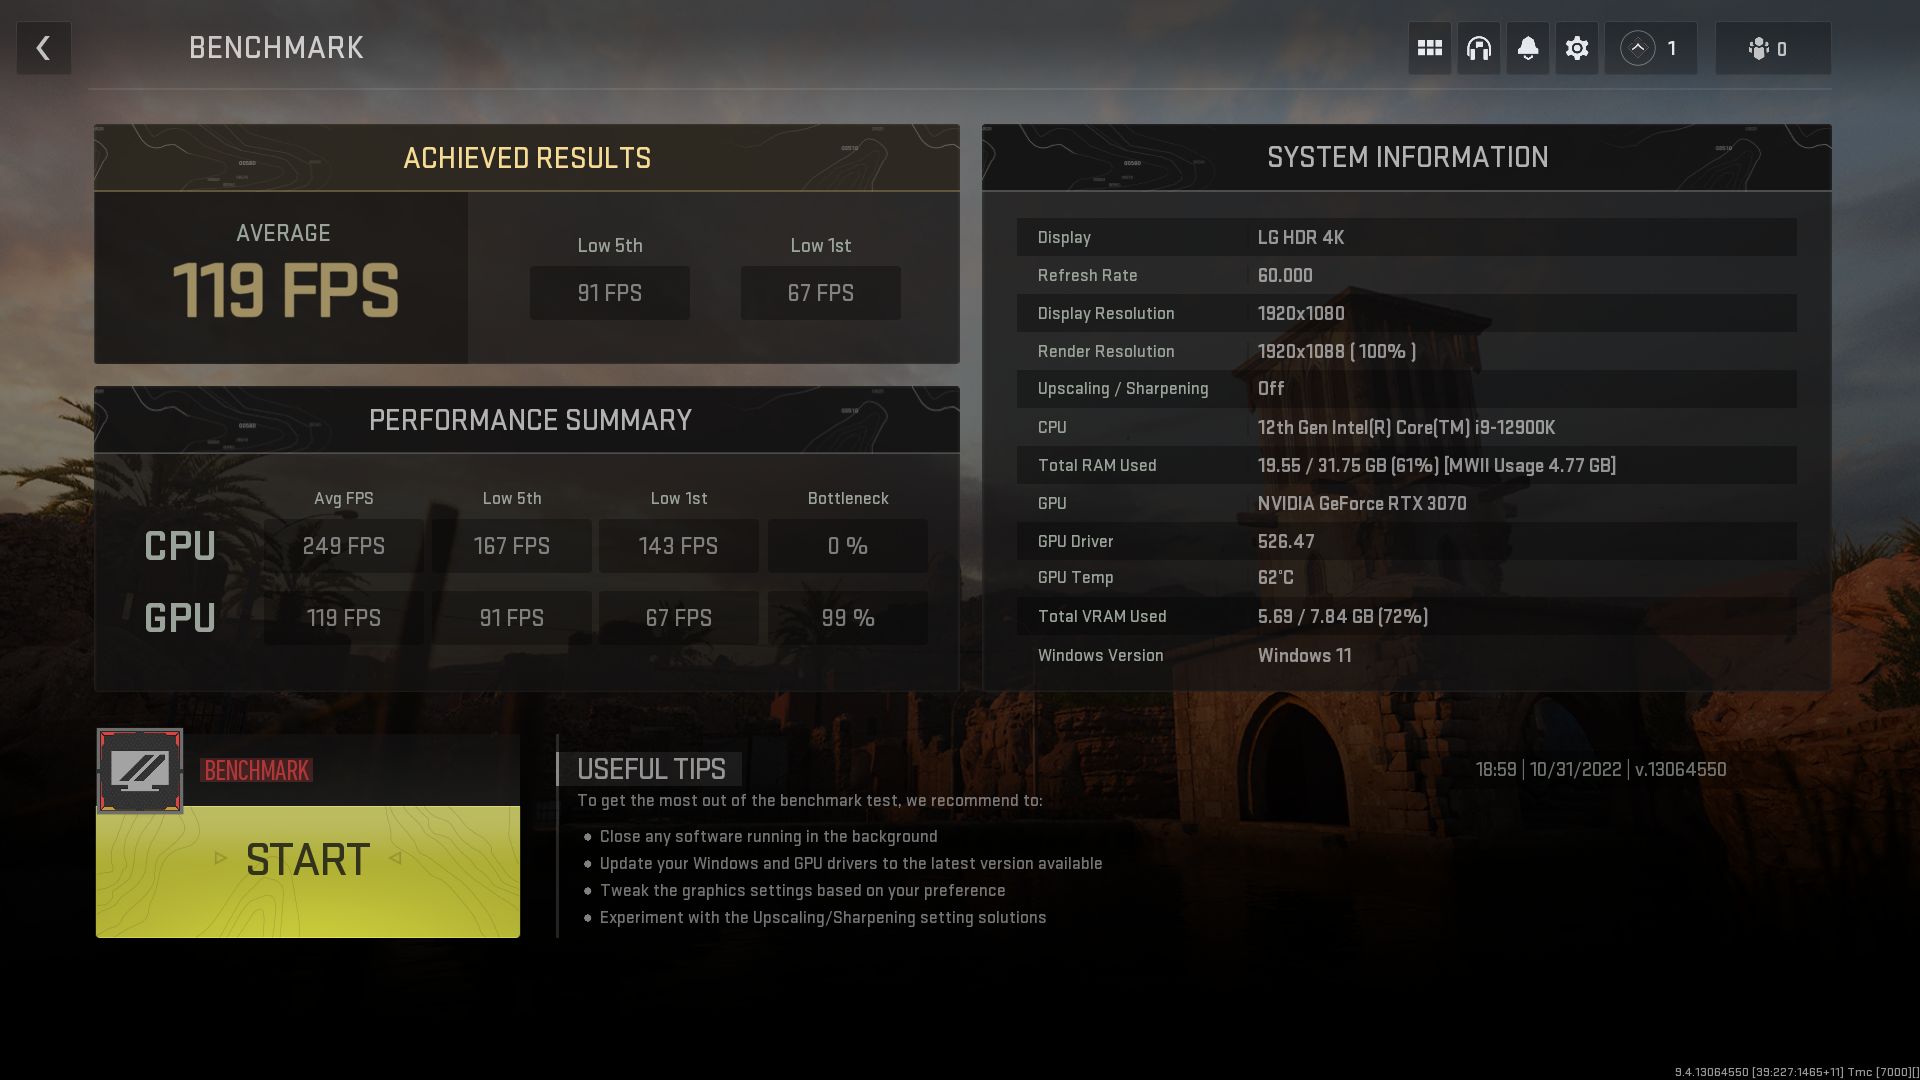Select the headset/audio icon
This screenshot has width=1920, height=1080.
coord(1480,49)
